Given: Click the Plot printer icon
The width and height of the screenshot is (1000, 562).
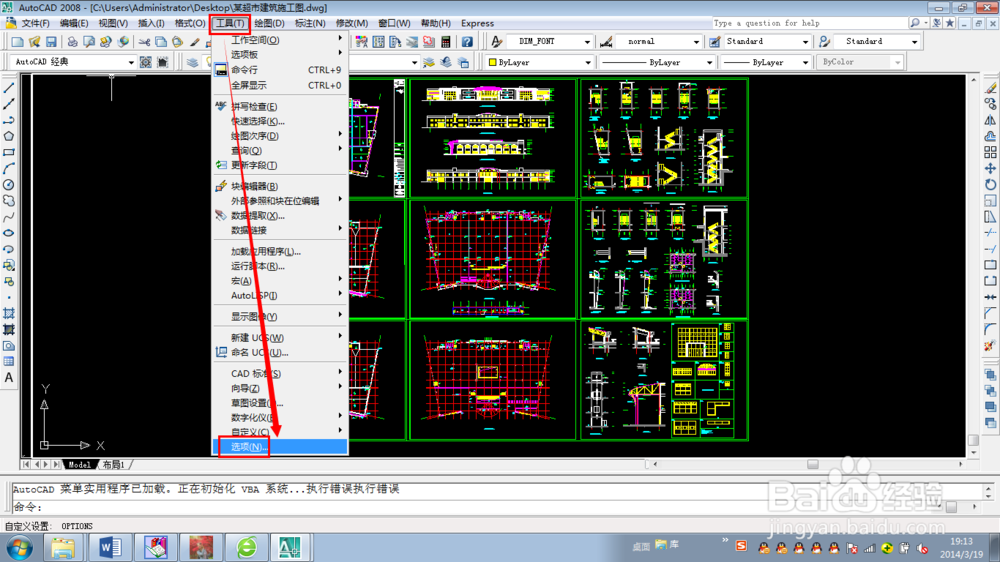Looking at the screenshot, I should [72, 41].
